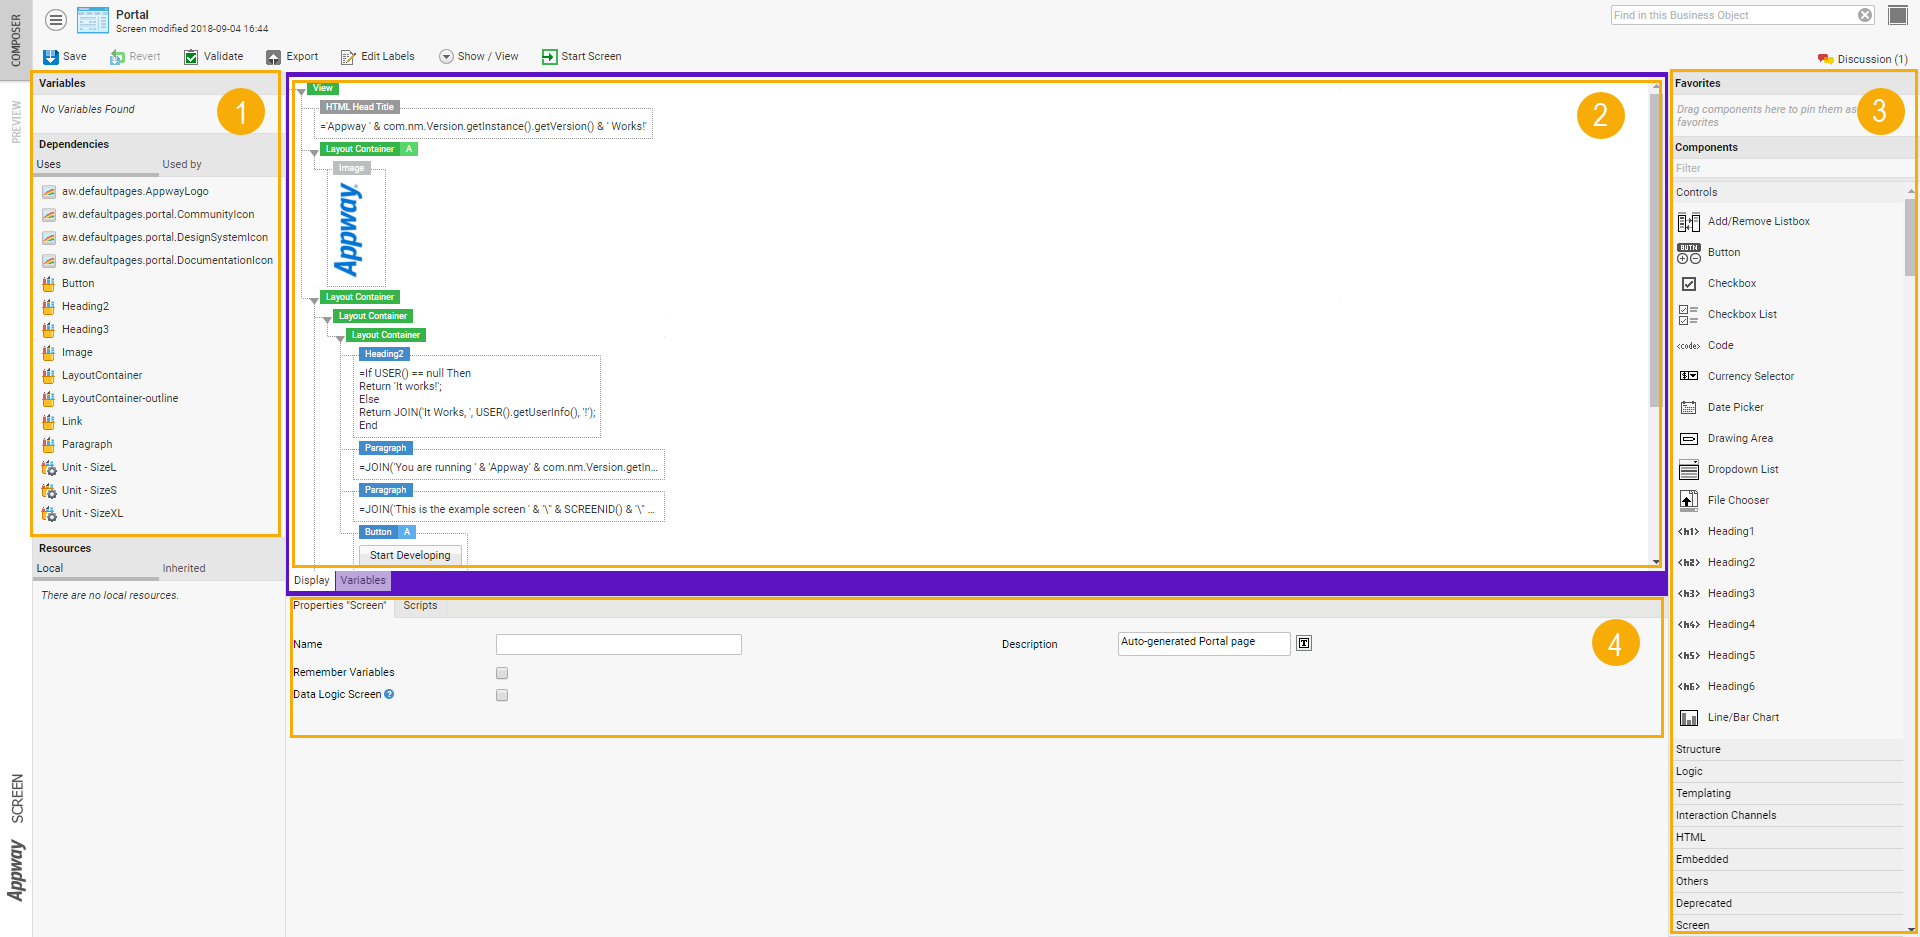
Task: Switch to the Scripts tab
Action: pyautogui.click(x=420, y=606)
